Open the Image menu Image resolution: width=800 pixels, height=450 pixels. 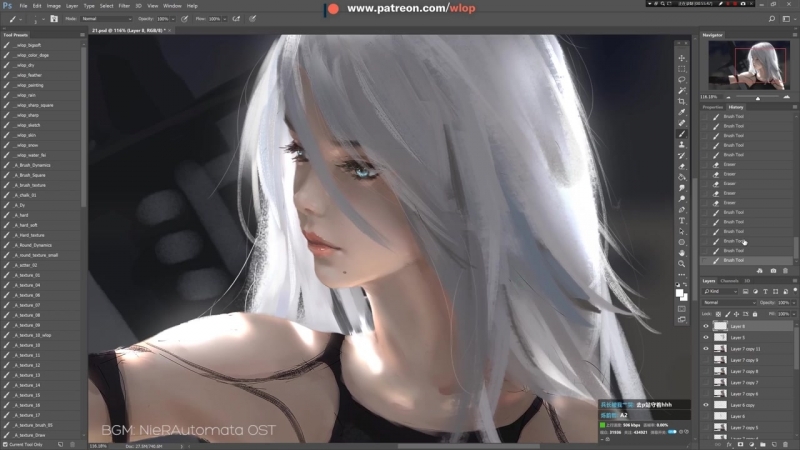54,6
